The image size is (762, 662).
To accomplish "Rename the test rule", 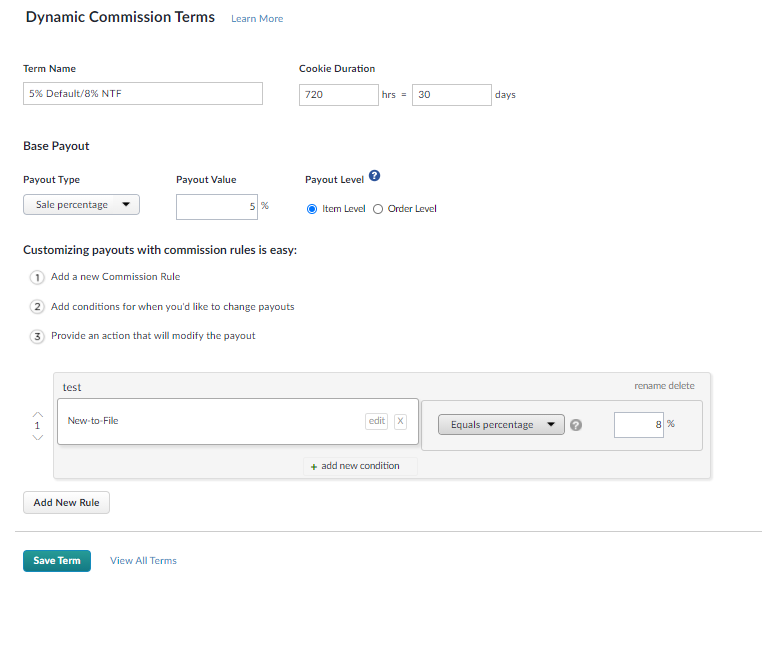I will 650,385.
